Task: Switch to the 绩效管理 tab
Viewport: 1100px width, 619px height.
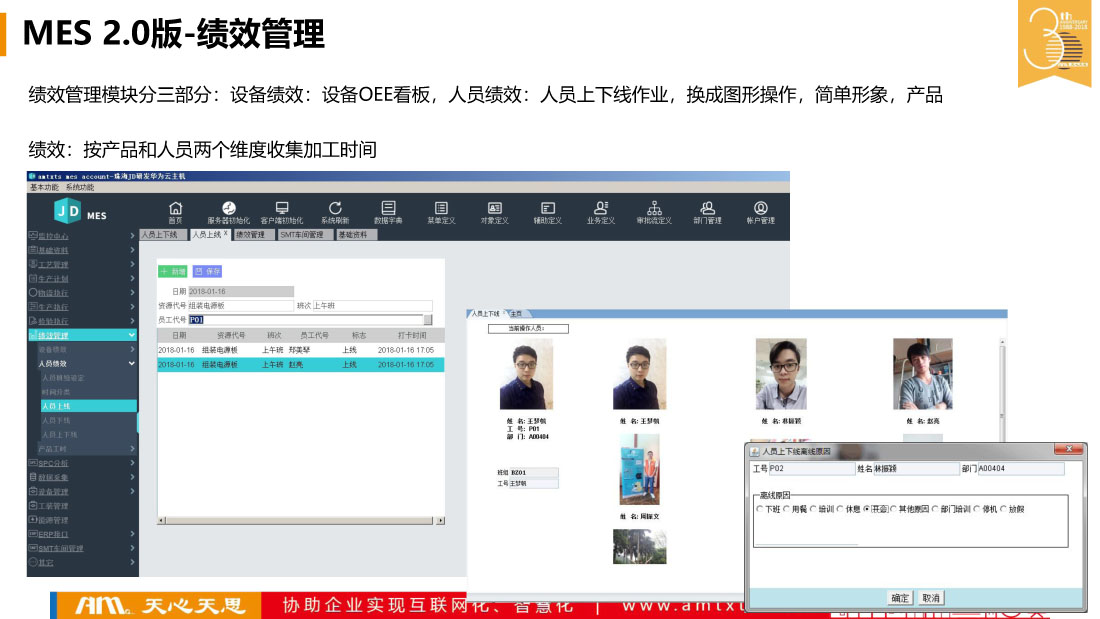Action: tap(250, 235)
